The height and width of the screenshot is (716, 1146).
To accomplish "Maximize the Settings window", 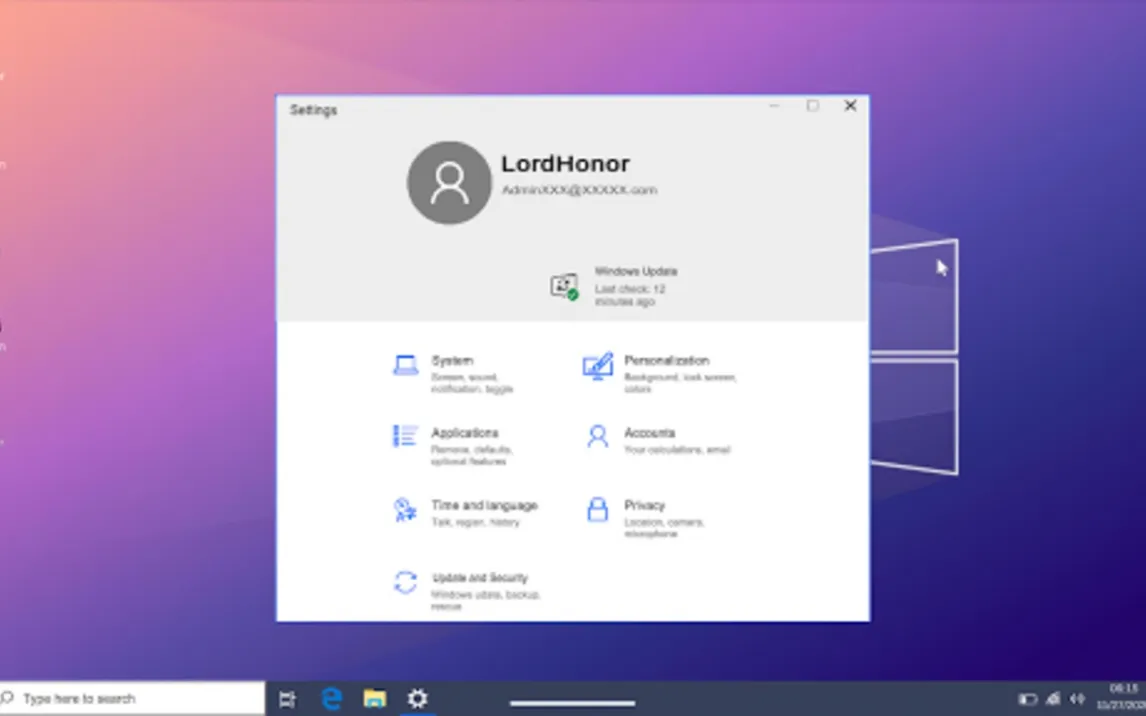I will coord(812,106).
